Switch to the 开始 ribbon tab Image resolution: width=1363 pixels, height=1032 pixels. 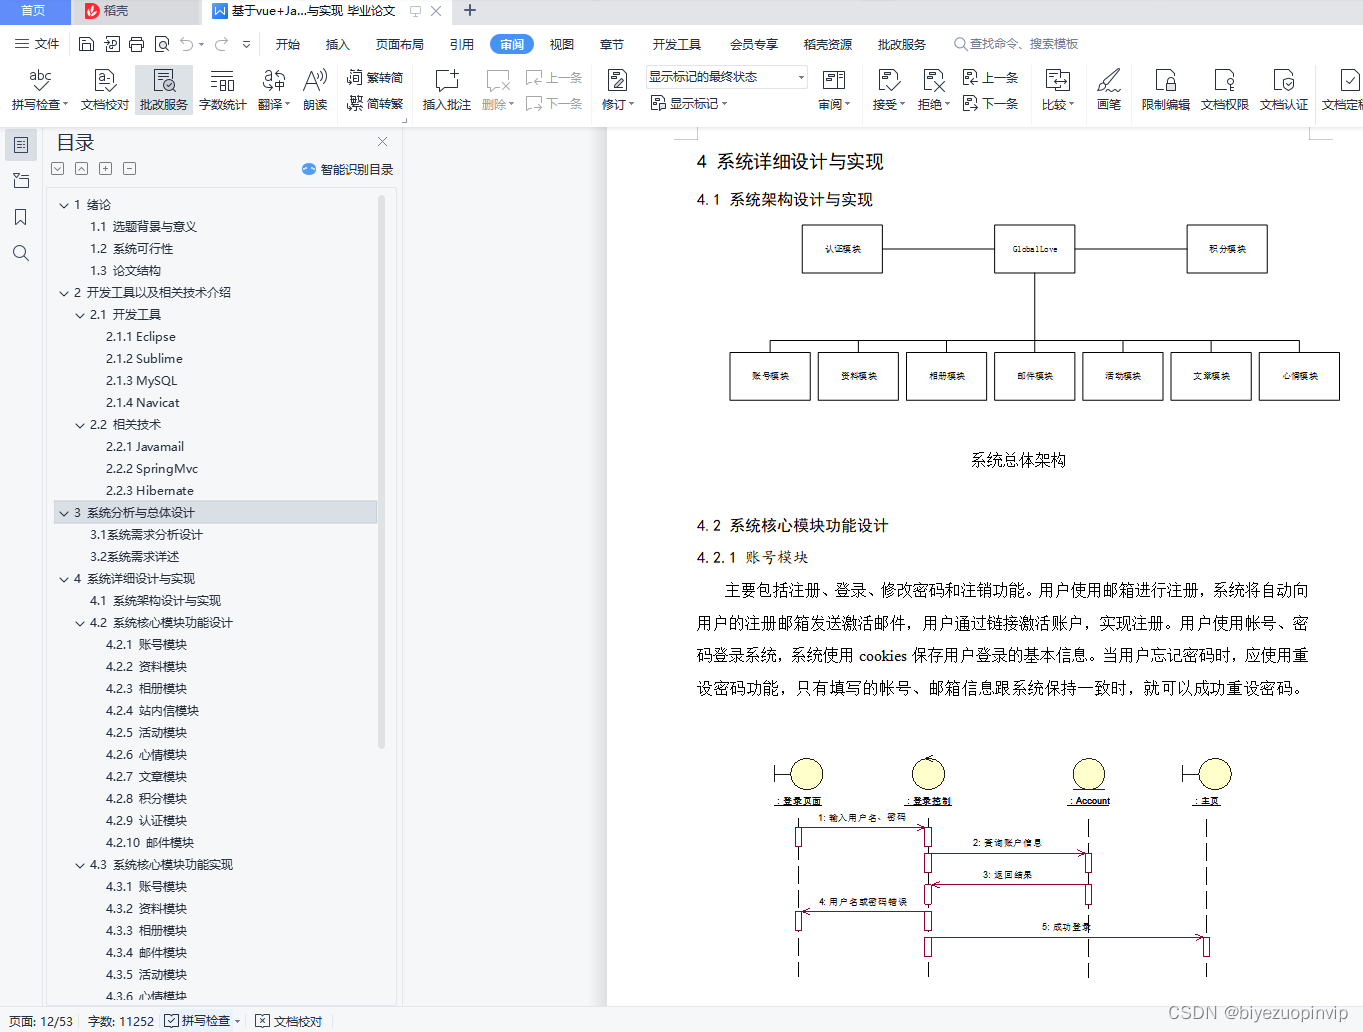[x=288, y=44]
